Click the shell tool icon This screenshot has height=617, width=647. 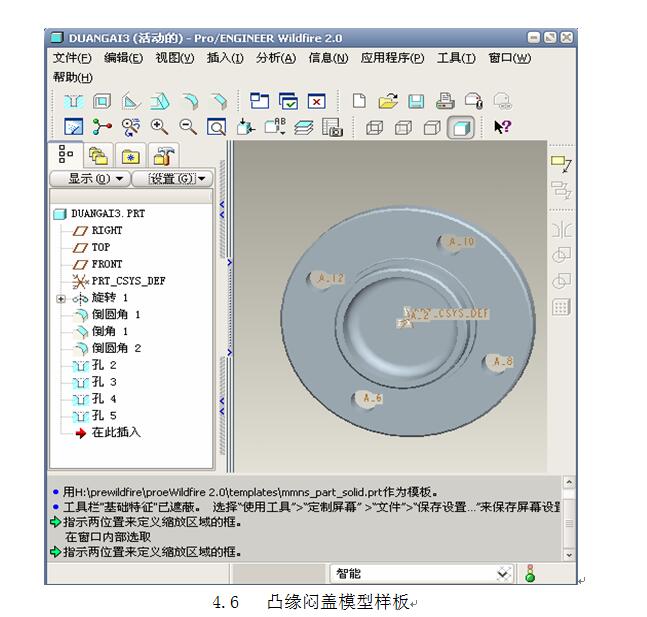click(x=102, y=101)
